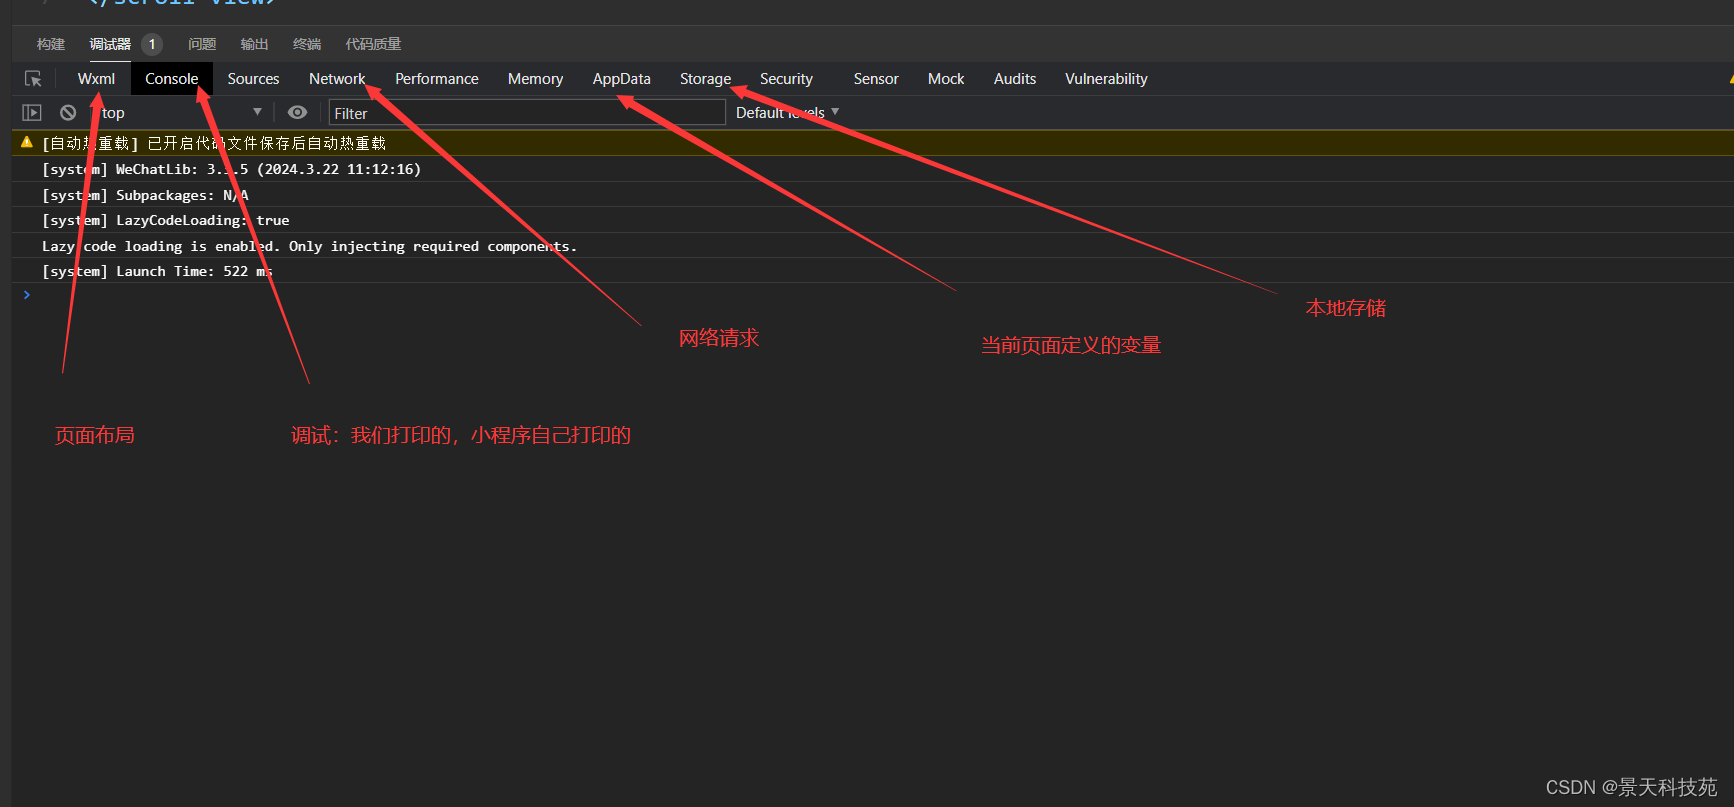Open the Mock tab
Image resolution: width=1734 pixels, height=807 pixels.
point(946,79)
